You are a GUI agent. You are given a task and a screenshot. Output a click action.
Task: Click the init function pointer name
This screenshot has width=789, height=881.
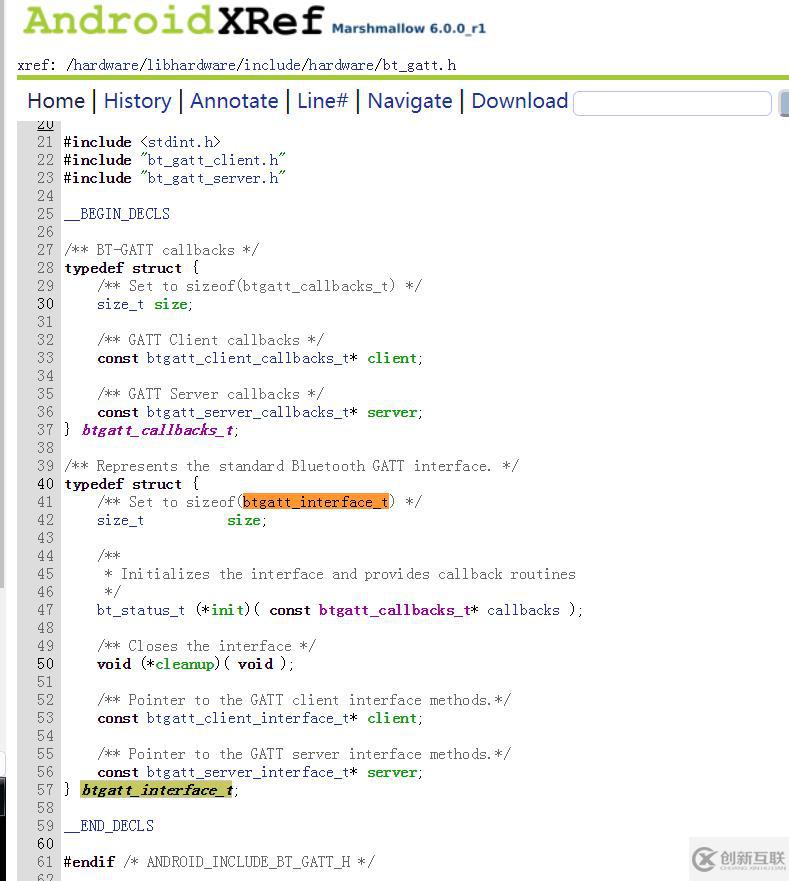(x=227, y=610)
